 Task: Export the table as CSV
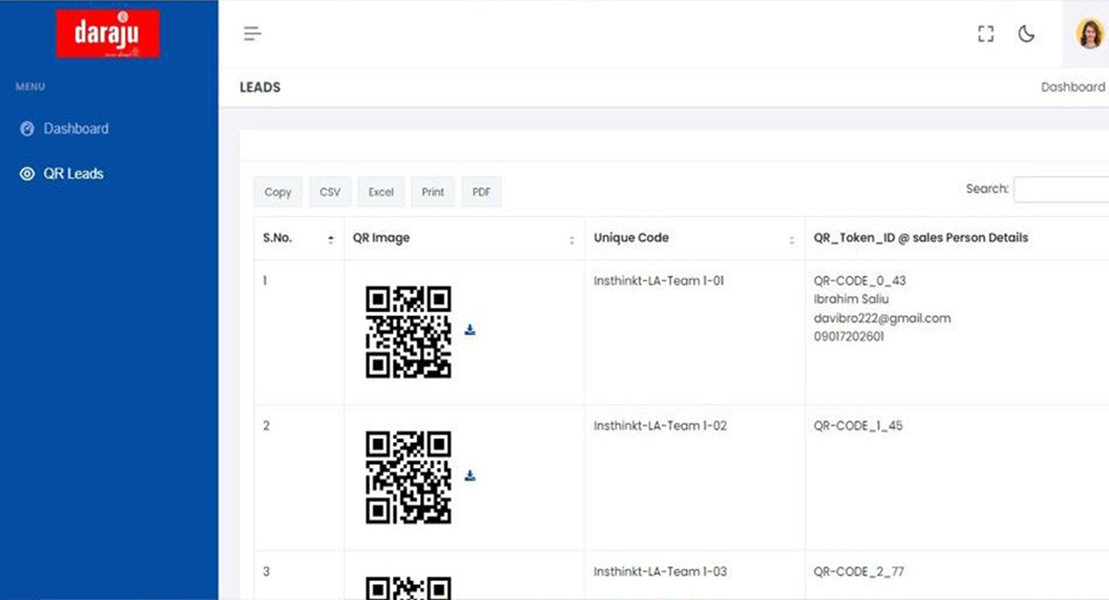point(330,192)
